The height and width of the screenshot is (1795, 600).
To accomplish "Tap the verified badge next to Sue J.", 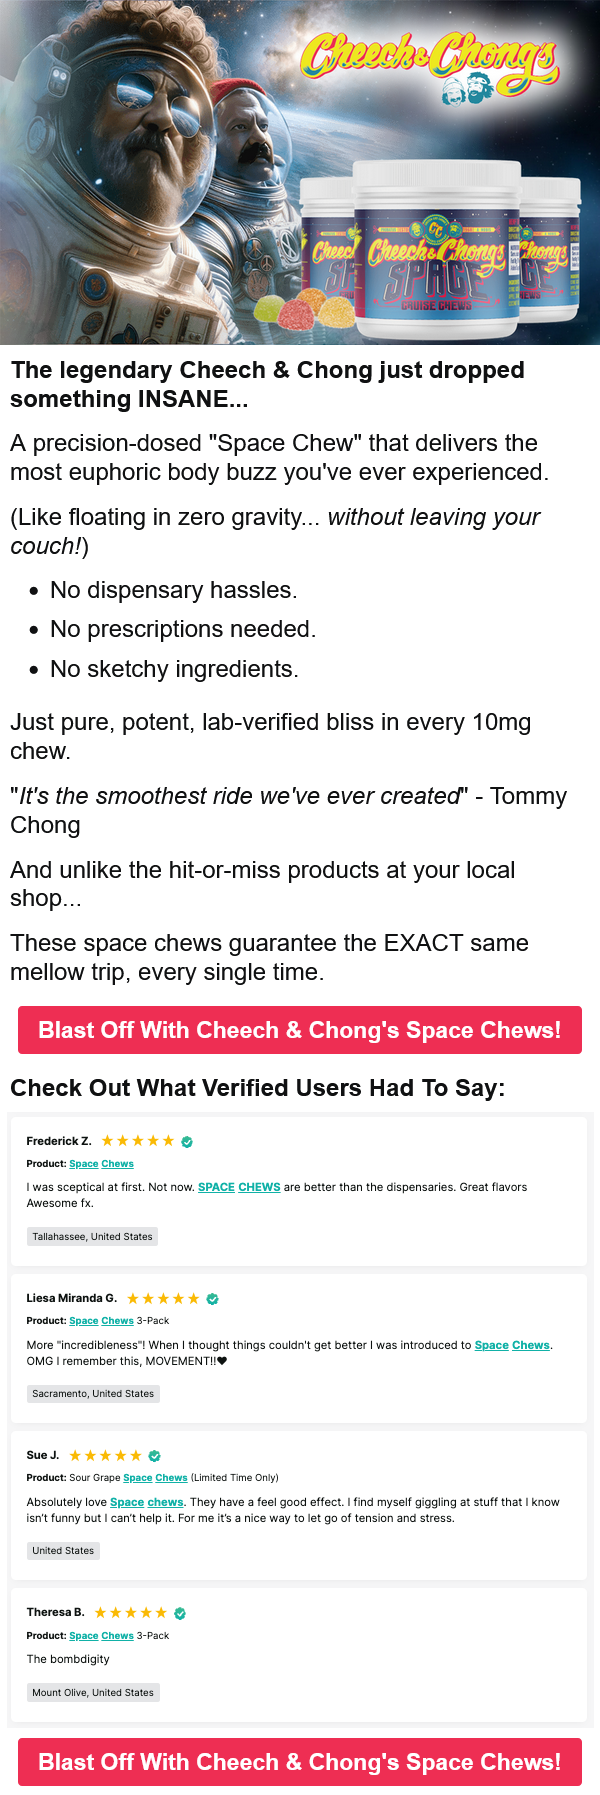I will pyautogui.click(x=154, y=1456).
